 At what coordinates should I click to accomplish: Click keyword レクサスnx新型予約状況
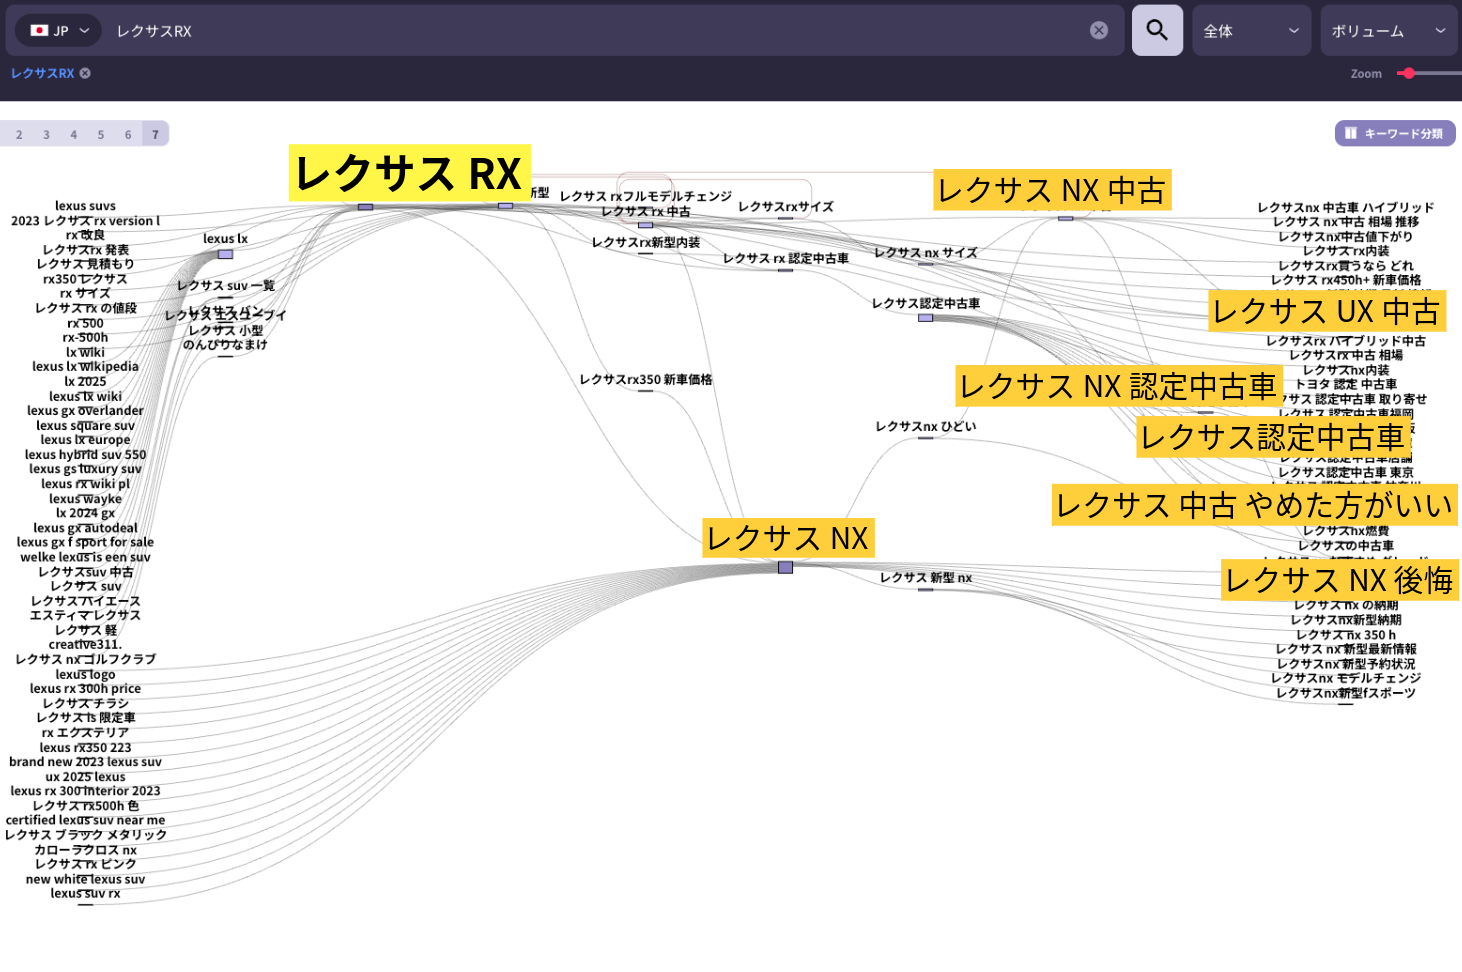click(x=1346, y=664)
